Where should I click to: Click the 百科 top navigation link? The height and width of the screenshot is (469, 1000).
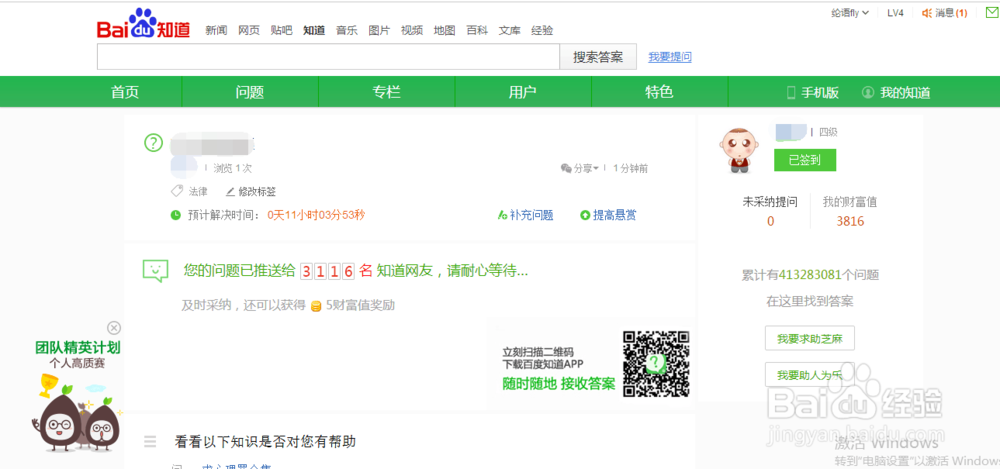point(476,30)
